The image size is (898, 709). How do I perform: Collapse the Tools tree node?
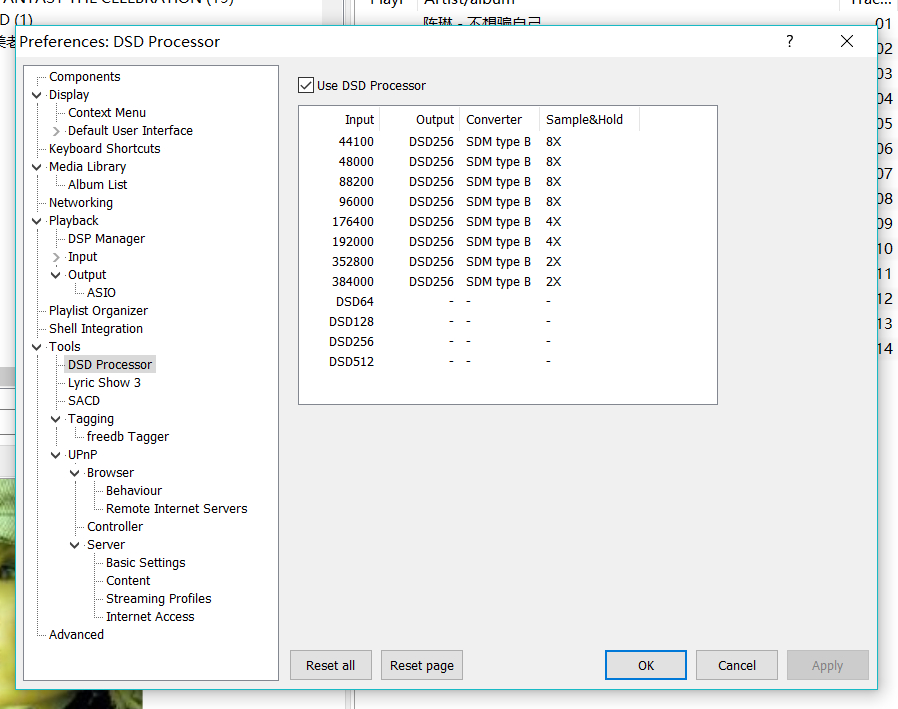[x=37, y=347]
